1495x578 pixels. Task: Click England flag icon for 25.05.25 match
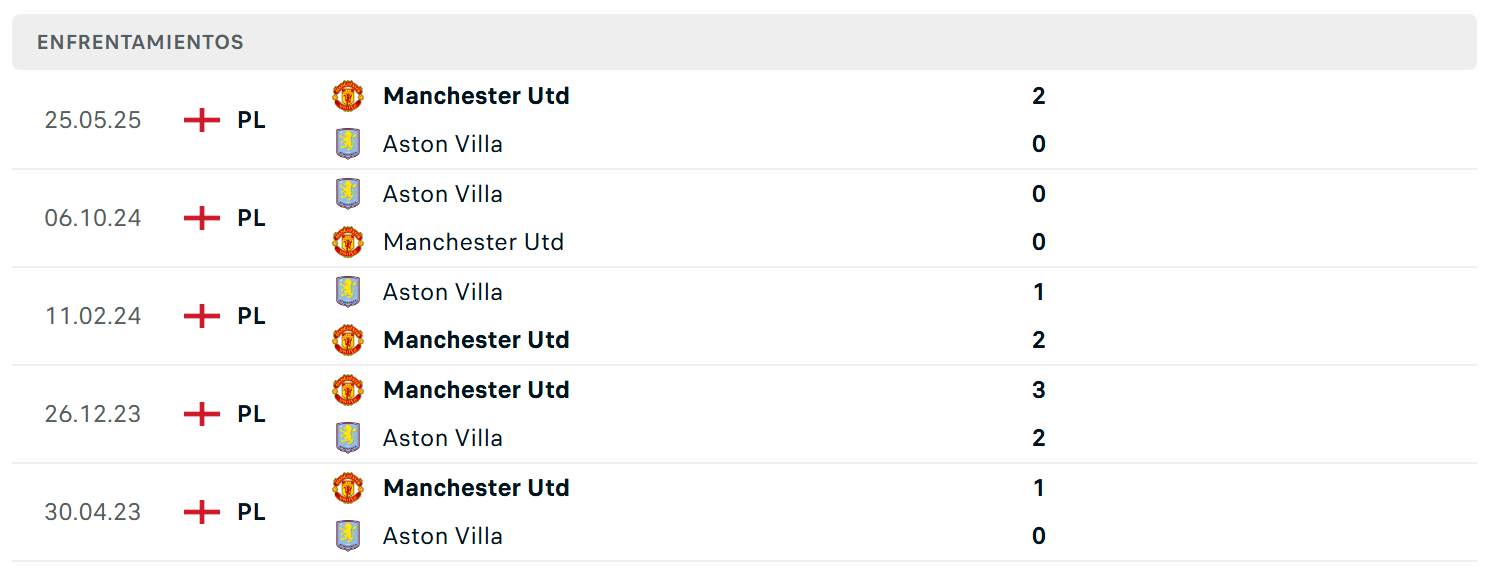[x=202, y=120]
